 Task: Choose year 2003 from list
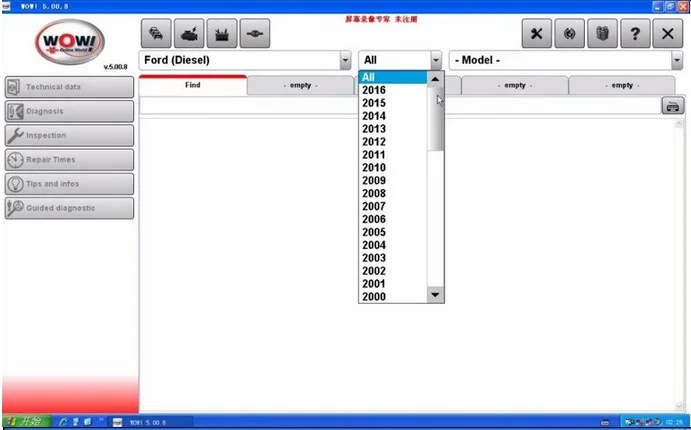pyautogui.click(x=393, y=258)
